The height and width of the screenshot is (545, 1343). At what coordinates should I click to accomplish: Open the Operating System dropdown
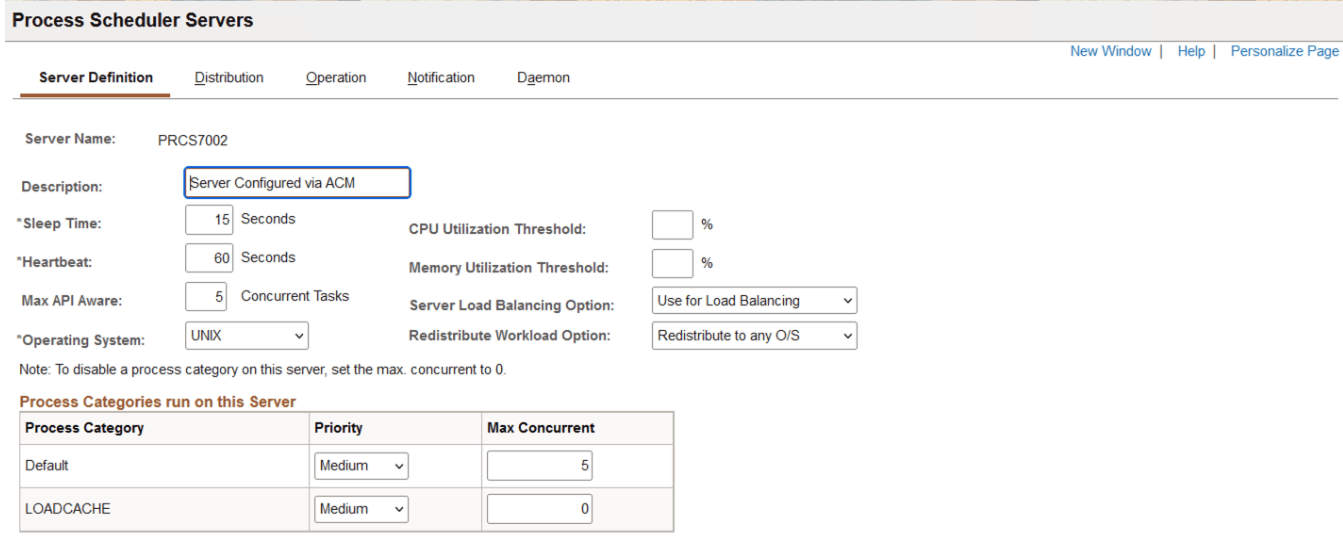[247, 336]
